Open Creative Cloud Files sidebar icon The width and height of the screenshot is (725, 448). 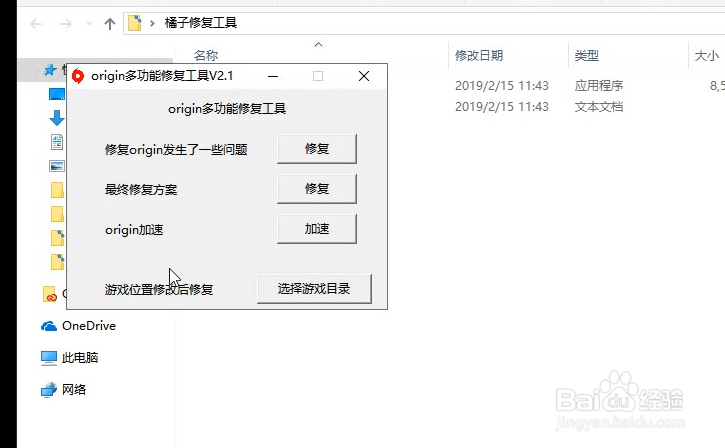tap(50, 294)
